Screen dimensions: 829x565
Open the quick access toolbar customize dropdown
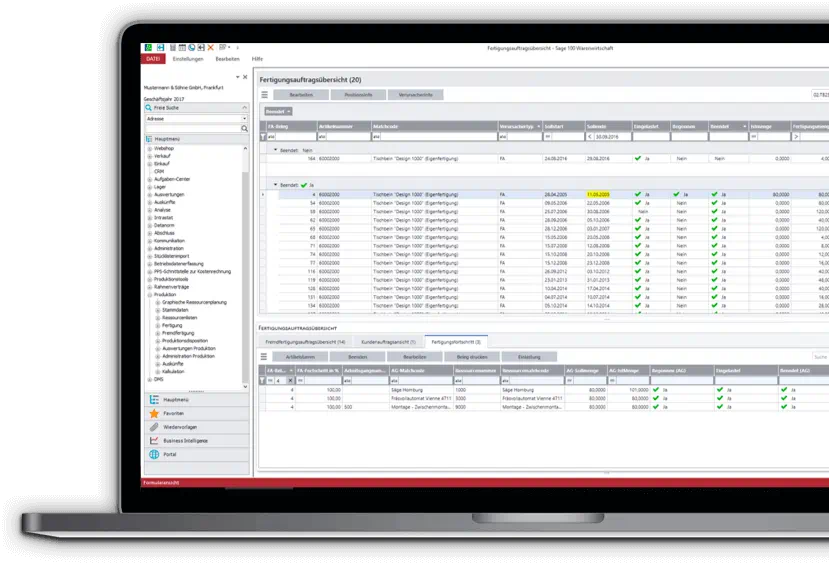pos(237,48)
